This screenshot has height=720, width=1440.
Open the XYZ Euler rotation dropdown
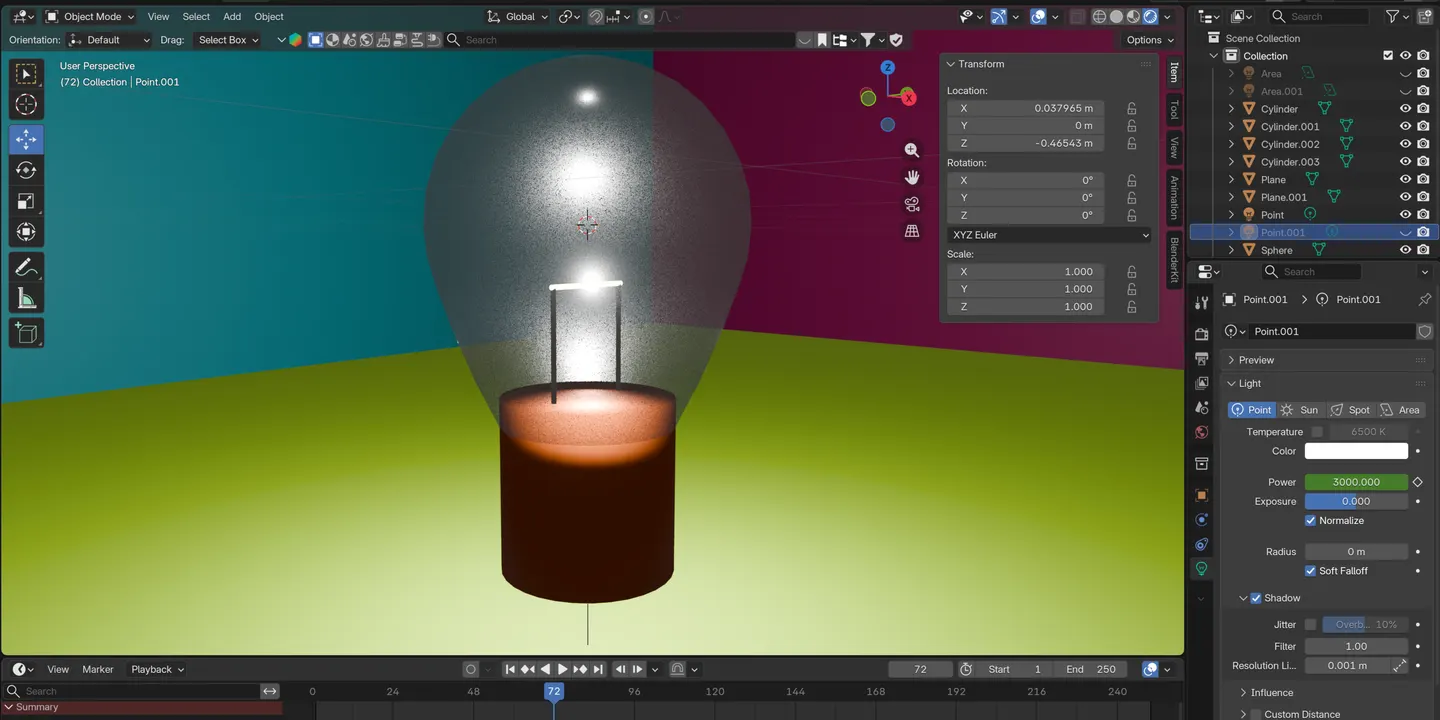tap(1049, 235)
